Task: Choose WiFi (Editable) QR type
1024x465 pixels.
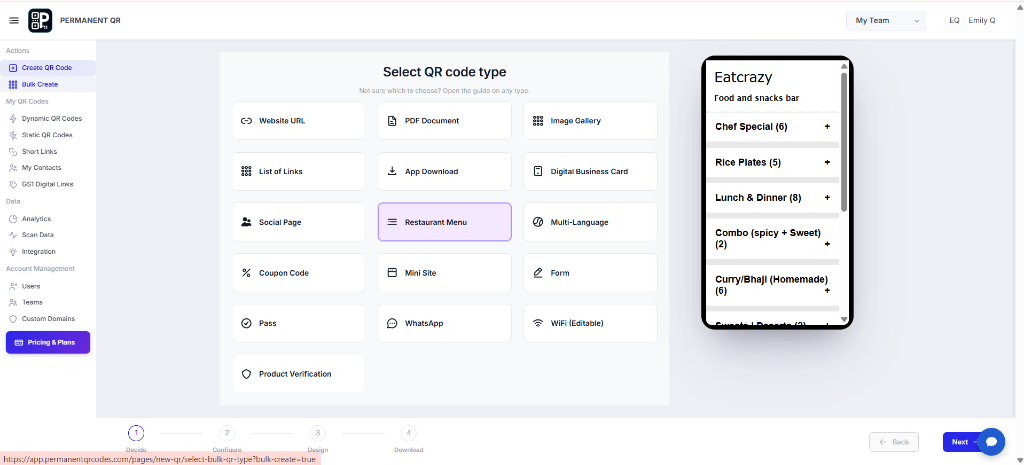Action: [590, 323]
